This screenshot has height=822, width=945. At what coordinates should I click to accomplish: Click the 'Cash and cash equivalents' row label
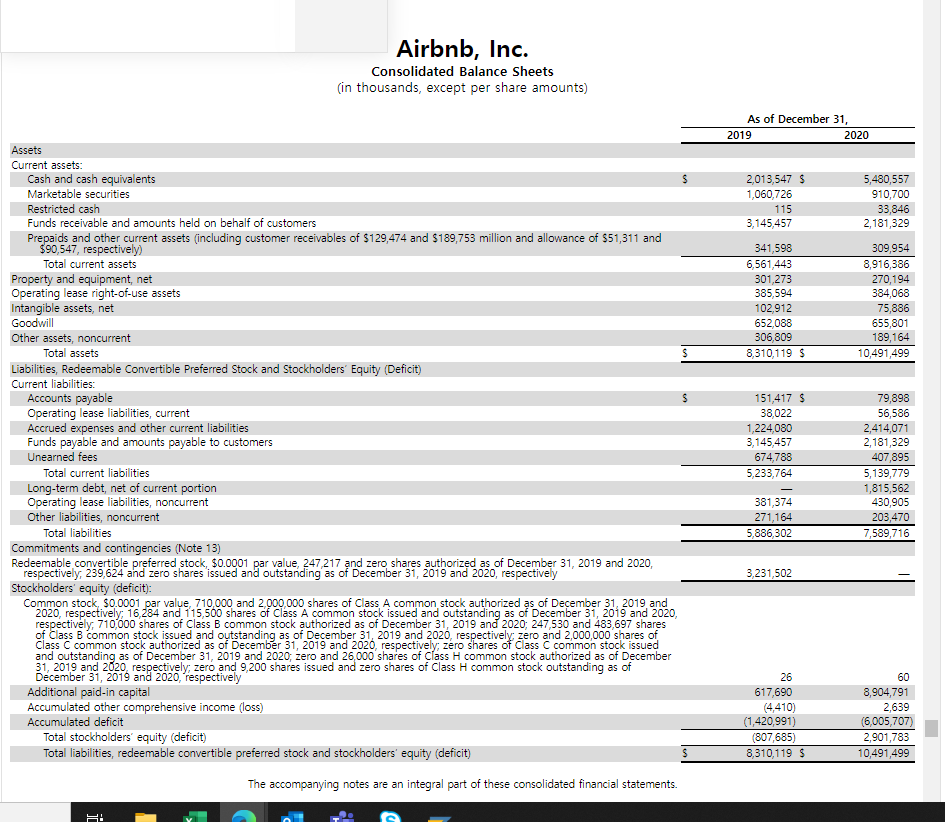coord(91,179)
